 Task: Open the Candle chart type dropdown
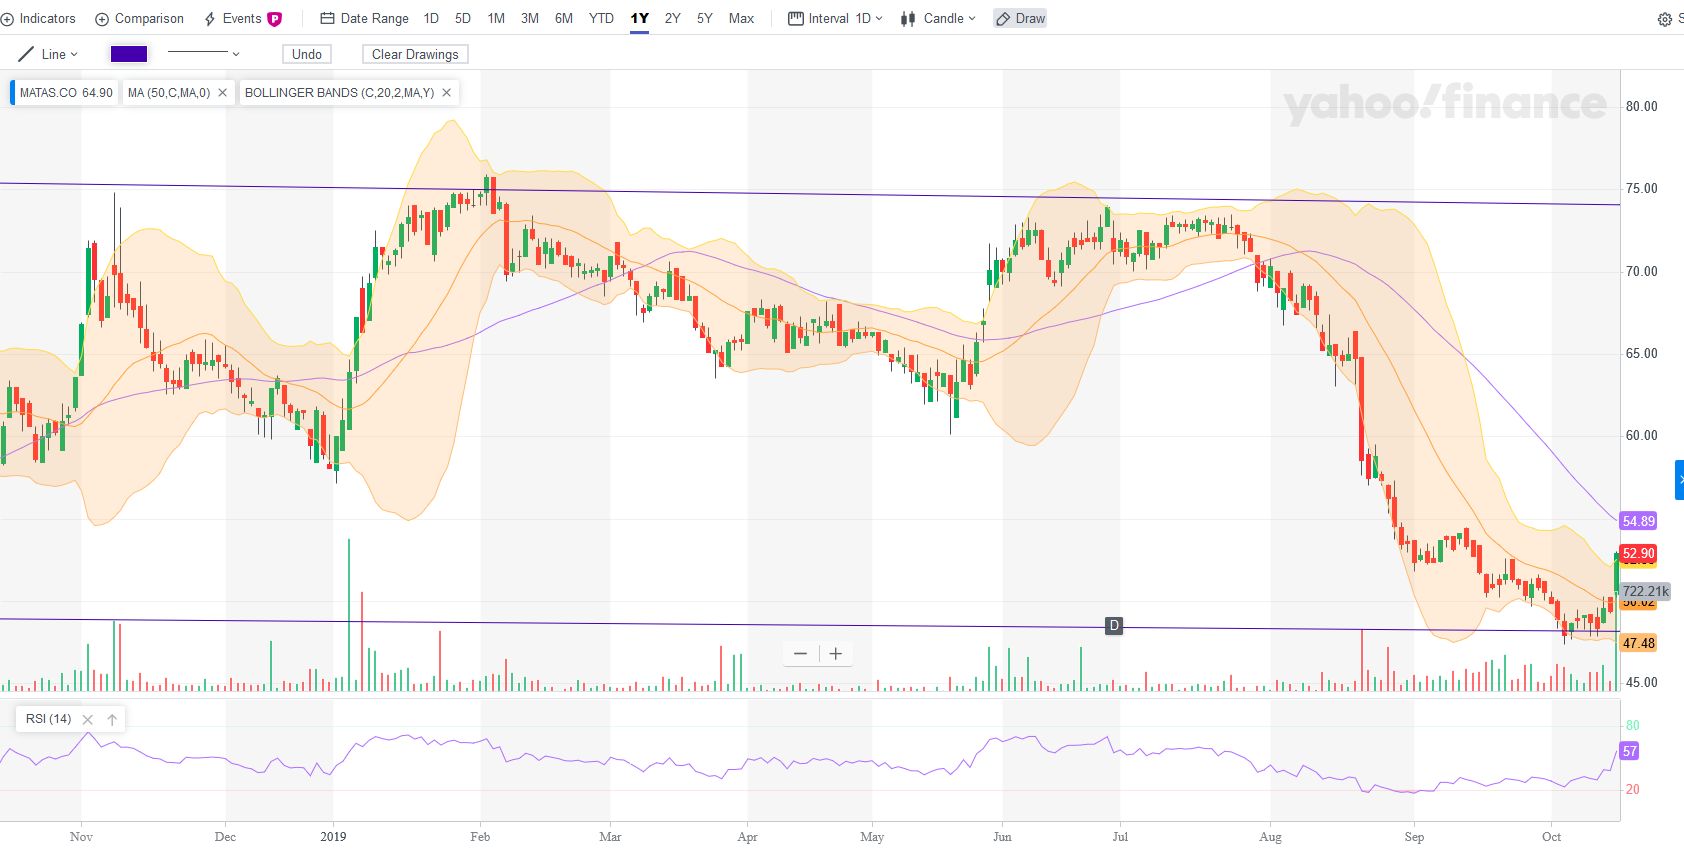pos(938,19)
